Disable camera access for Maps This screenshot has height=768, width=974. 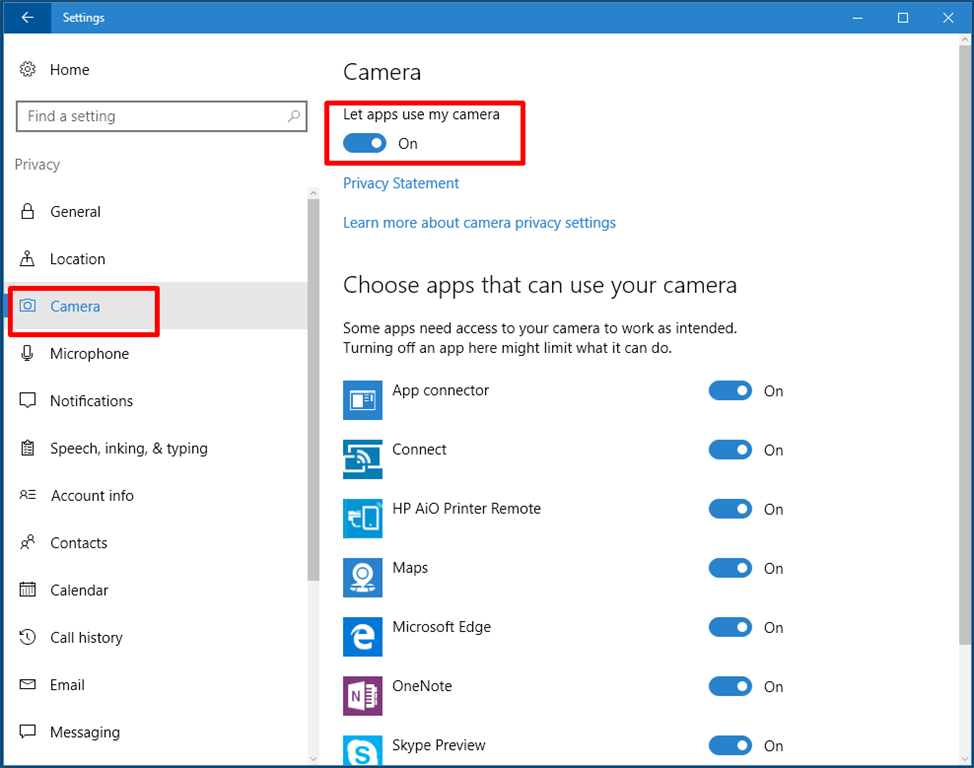click(x=730, y=568)
